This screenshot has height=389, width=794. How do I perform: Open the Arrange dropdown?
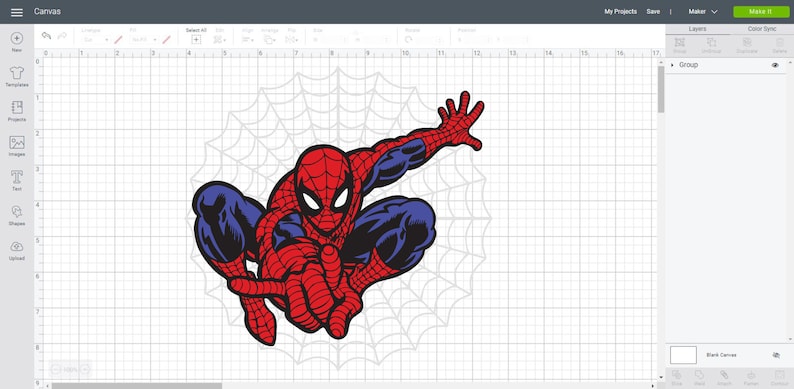[x=270, y=40]
